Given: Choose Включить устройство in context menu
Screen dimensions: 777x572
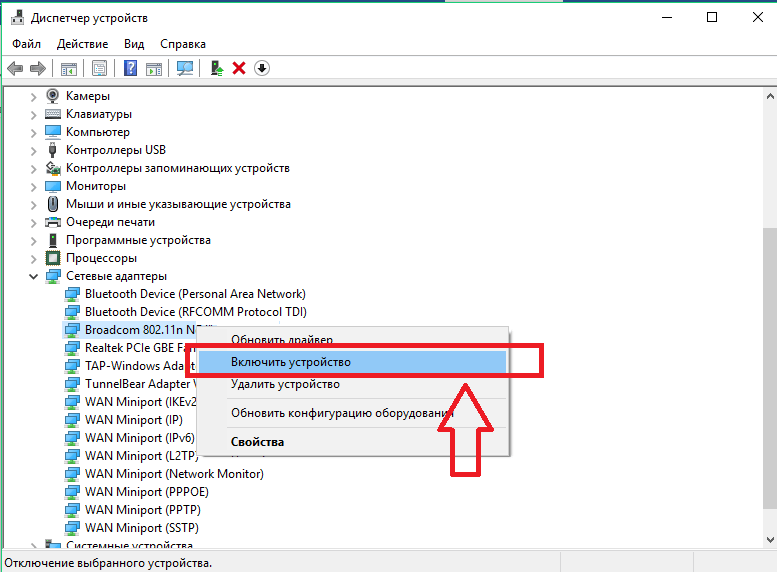Looking at the screenshot, I should point(352,362).
